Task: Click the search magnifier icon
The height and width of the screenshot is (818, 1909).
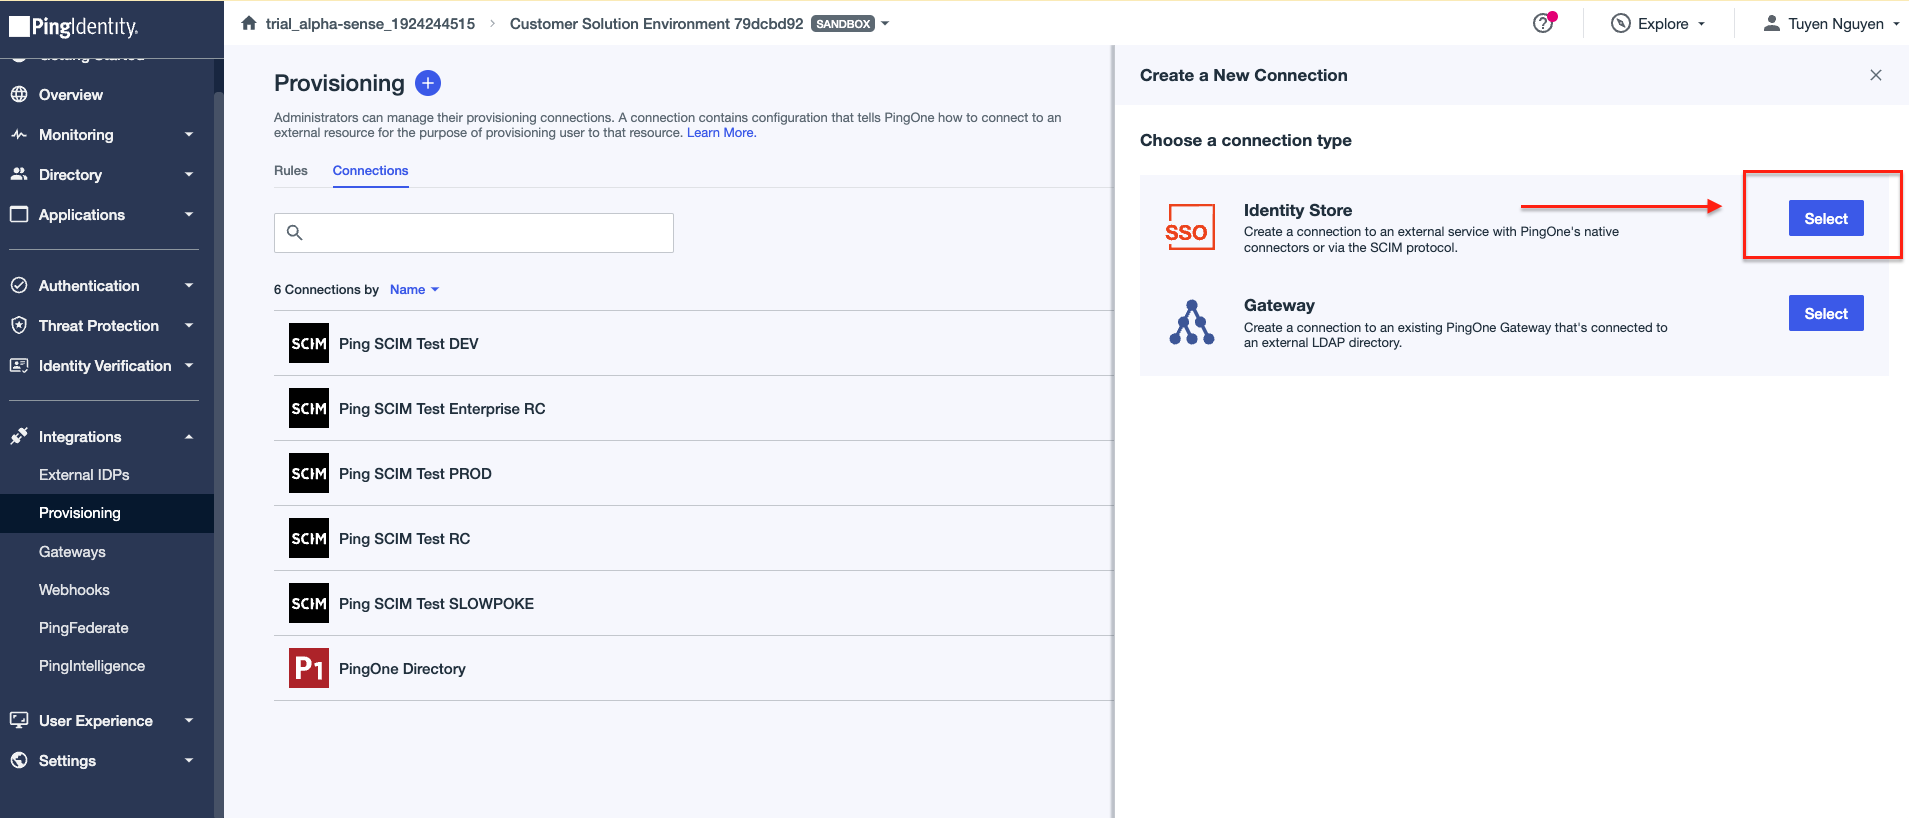Action: point(295,233)
